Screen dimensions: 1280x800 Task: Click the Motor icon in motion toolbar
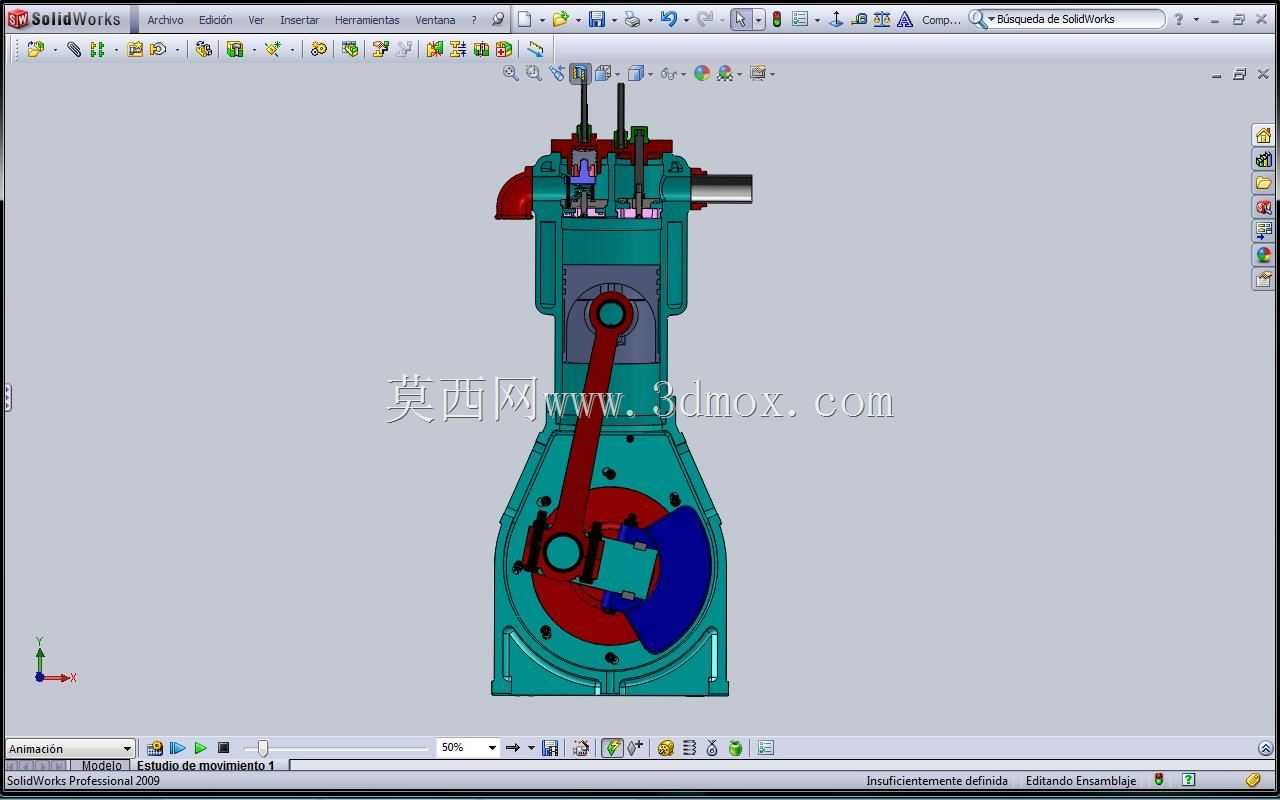tap(666, 748)
